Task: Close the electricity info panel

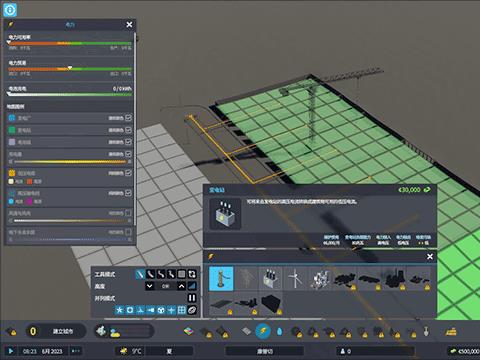Action: tap(129, 24)
